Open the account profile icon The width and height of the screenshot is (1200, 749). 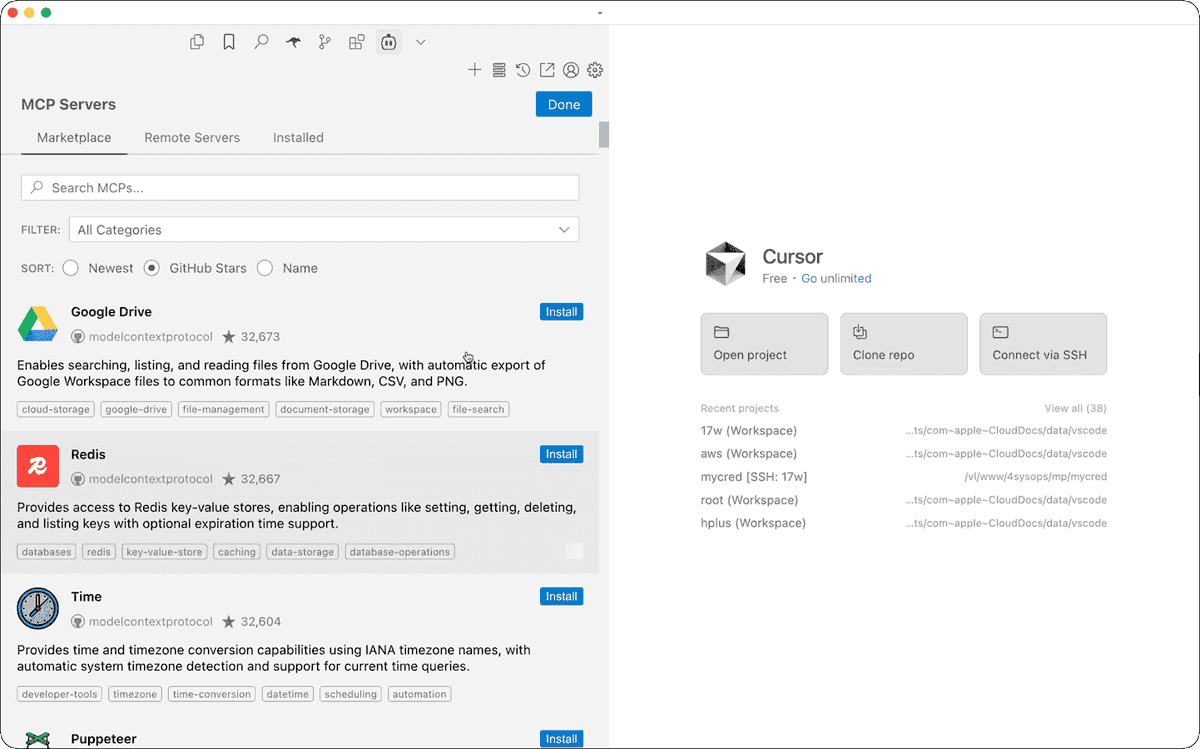[x=571, y=70]
